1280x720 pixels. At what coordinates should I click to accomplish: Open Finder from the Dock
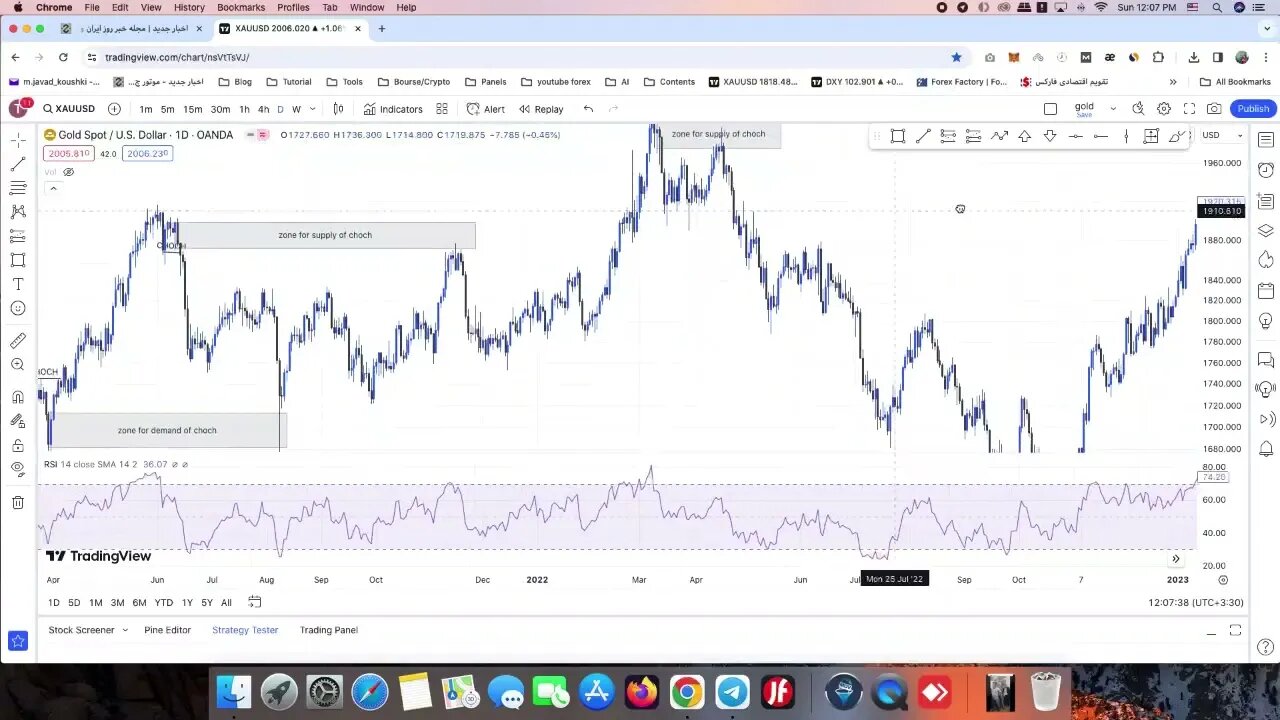click(x=234, y=691)
